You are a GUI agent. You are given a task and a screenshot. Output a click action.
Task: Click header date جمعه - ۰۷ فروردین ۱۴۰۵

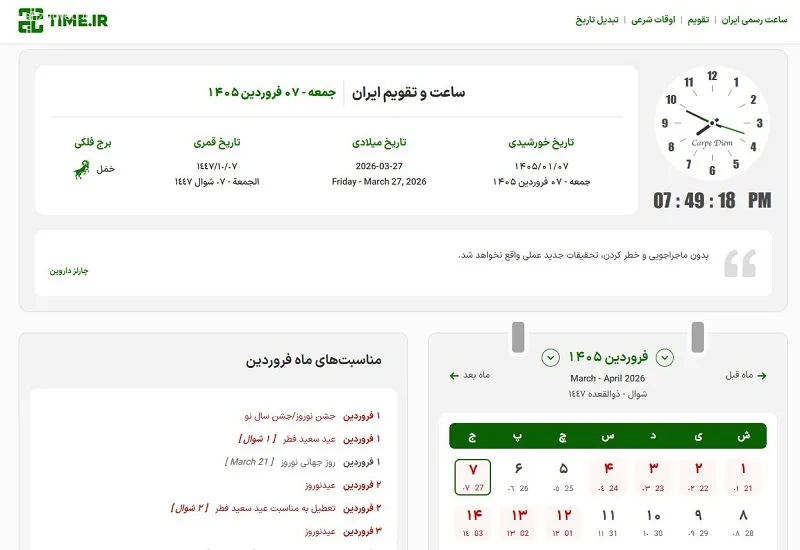coord(272,92)
